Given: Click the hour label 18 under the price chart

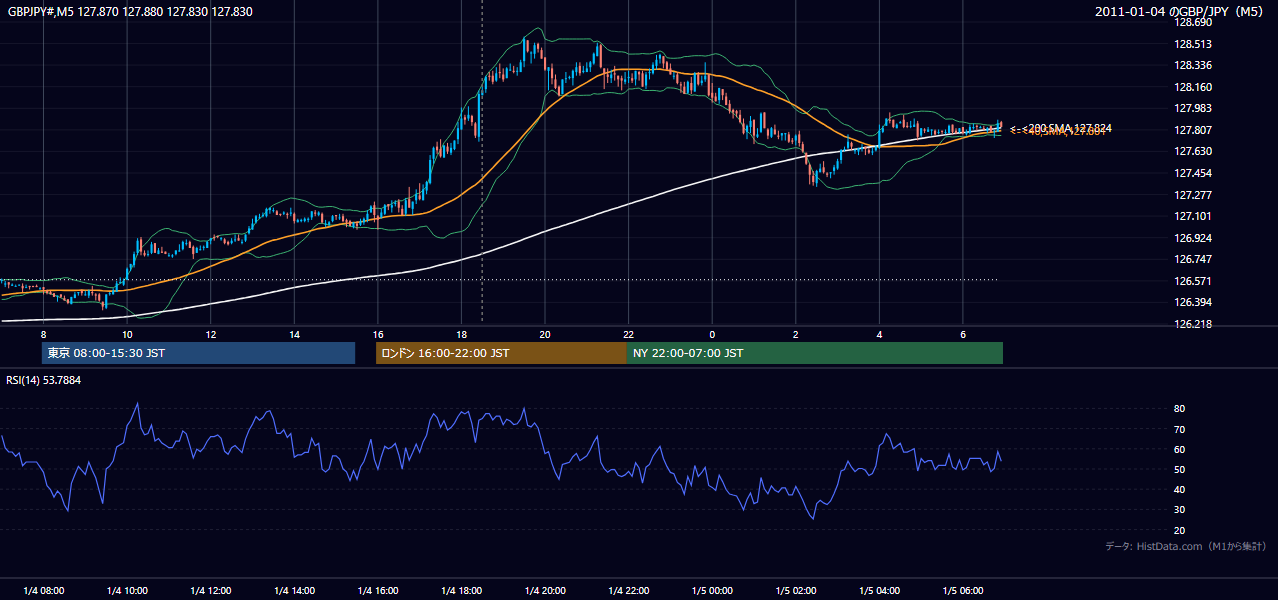Looking at the screenshot, I should pyautogui.click(x=461, y=334).
